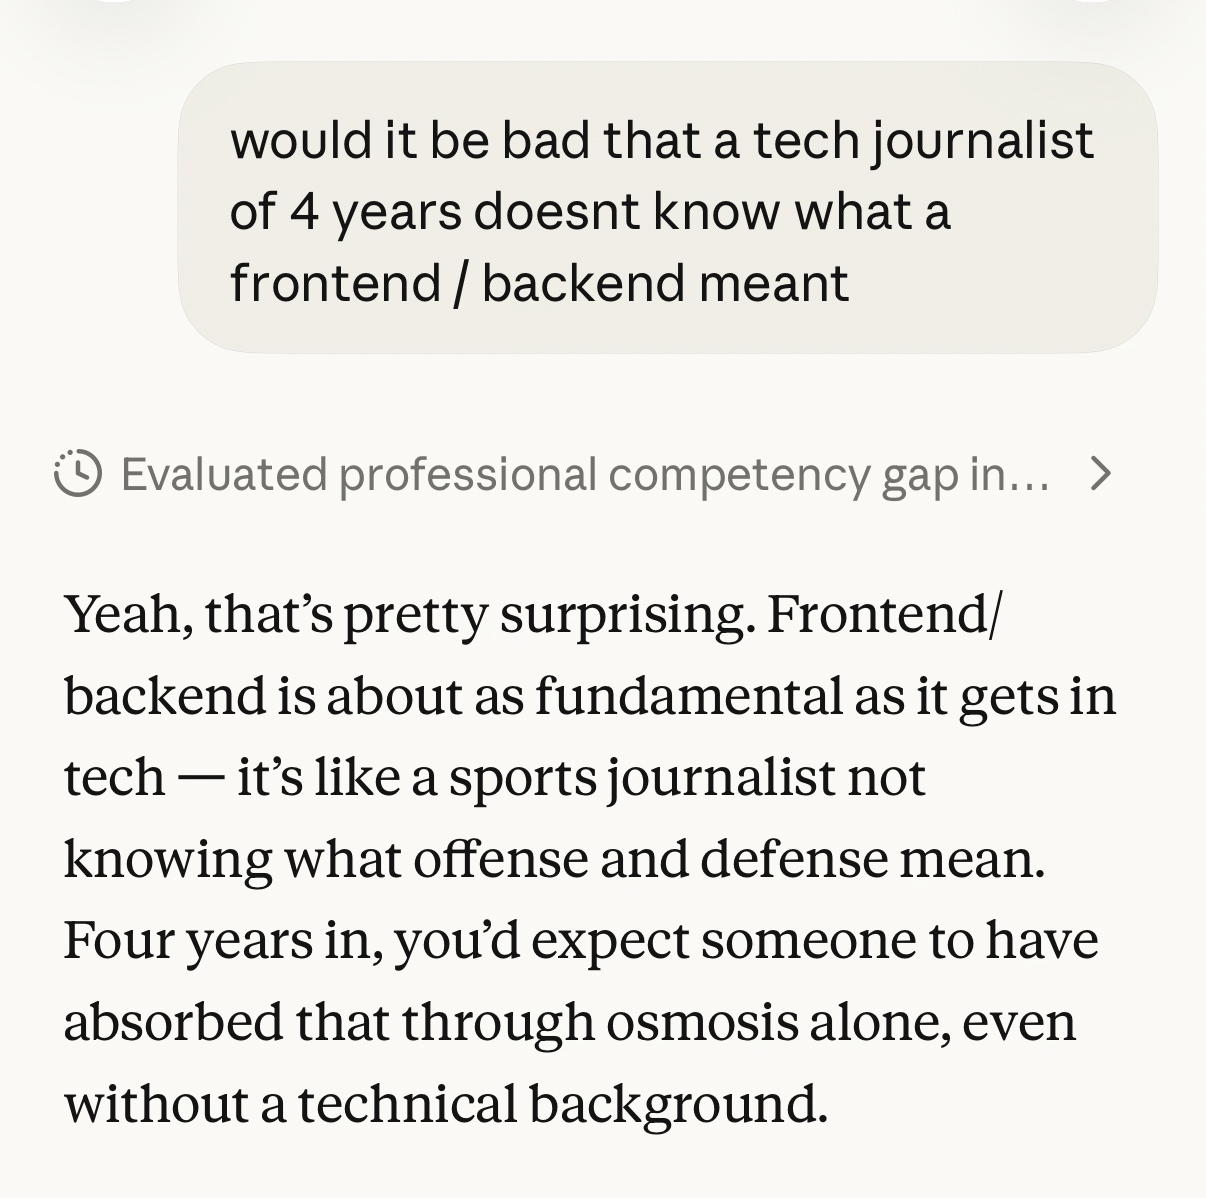Click the word "absorbed" in the reply

(172, 1022)
